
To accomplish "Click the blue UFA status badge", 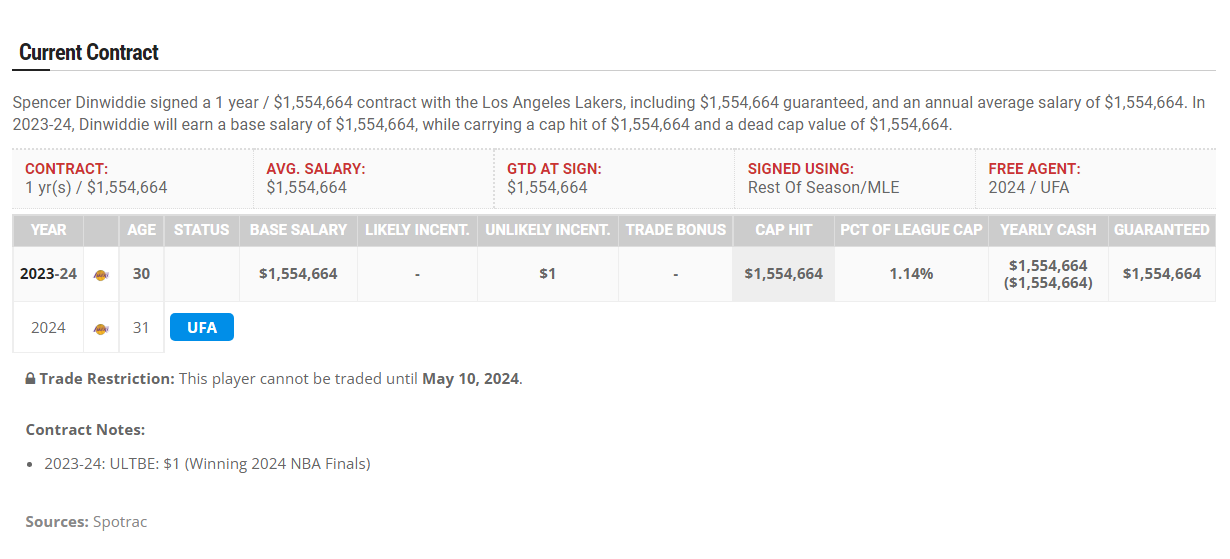I will tap(202, 327).
